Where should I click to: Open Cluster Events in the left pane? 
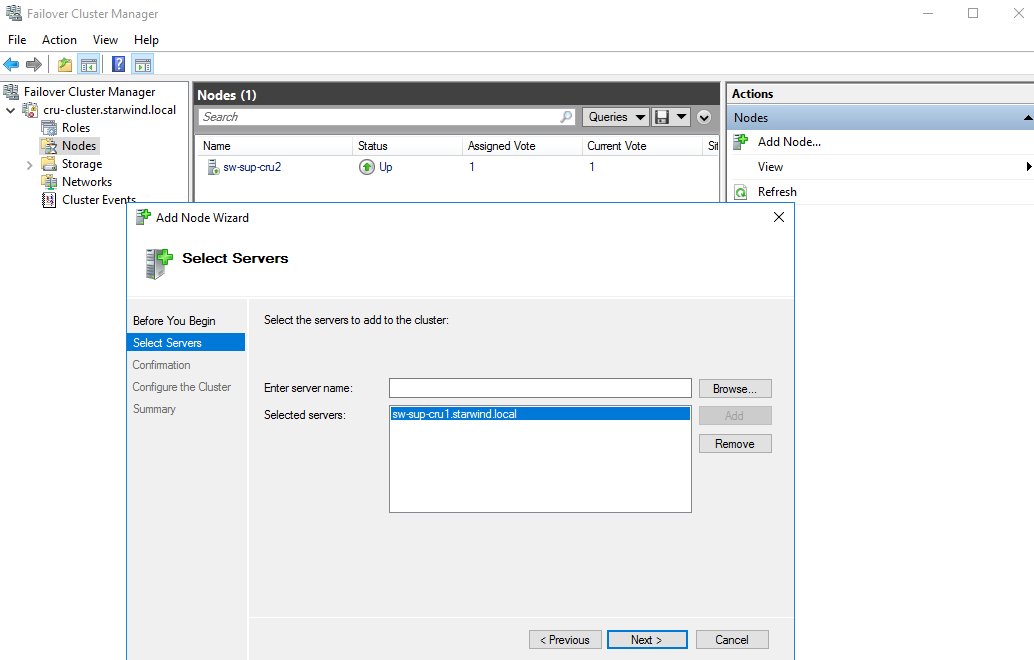(x=90, y=199)
